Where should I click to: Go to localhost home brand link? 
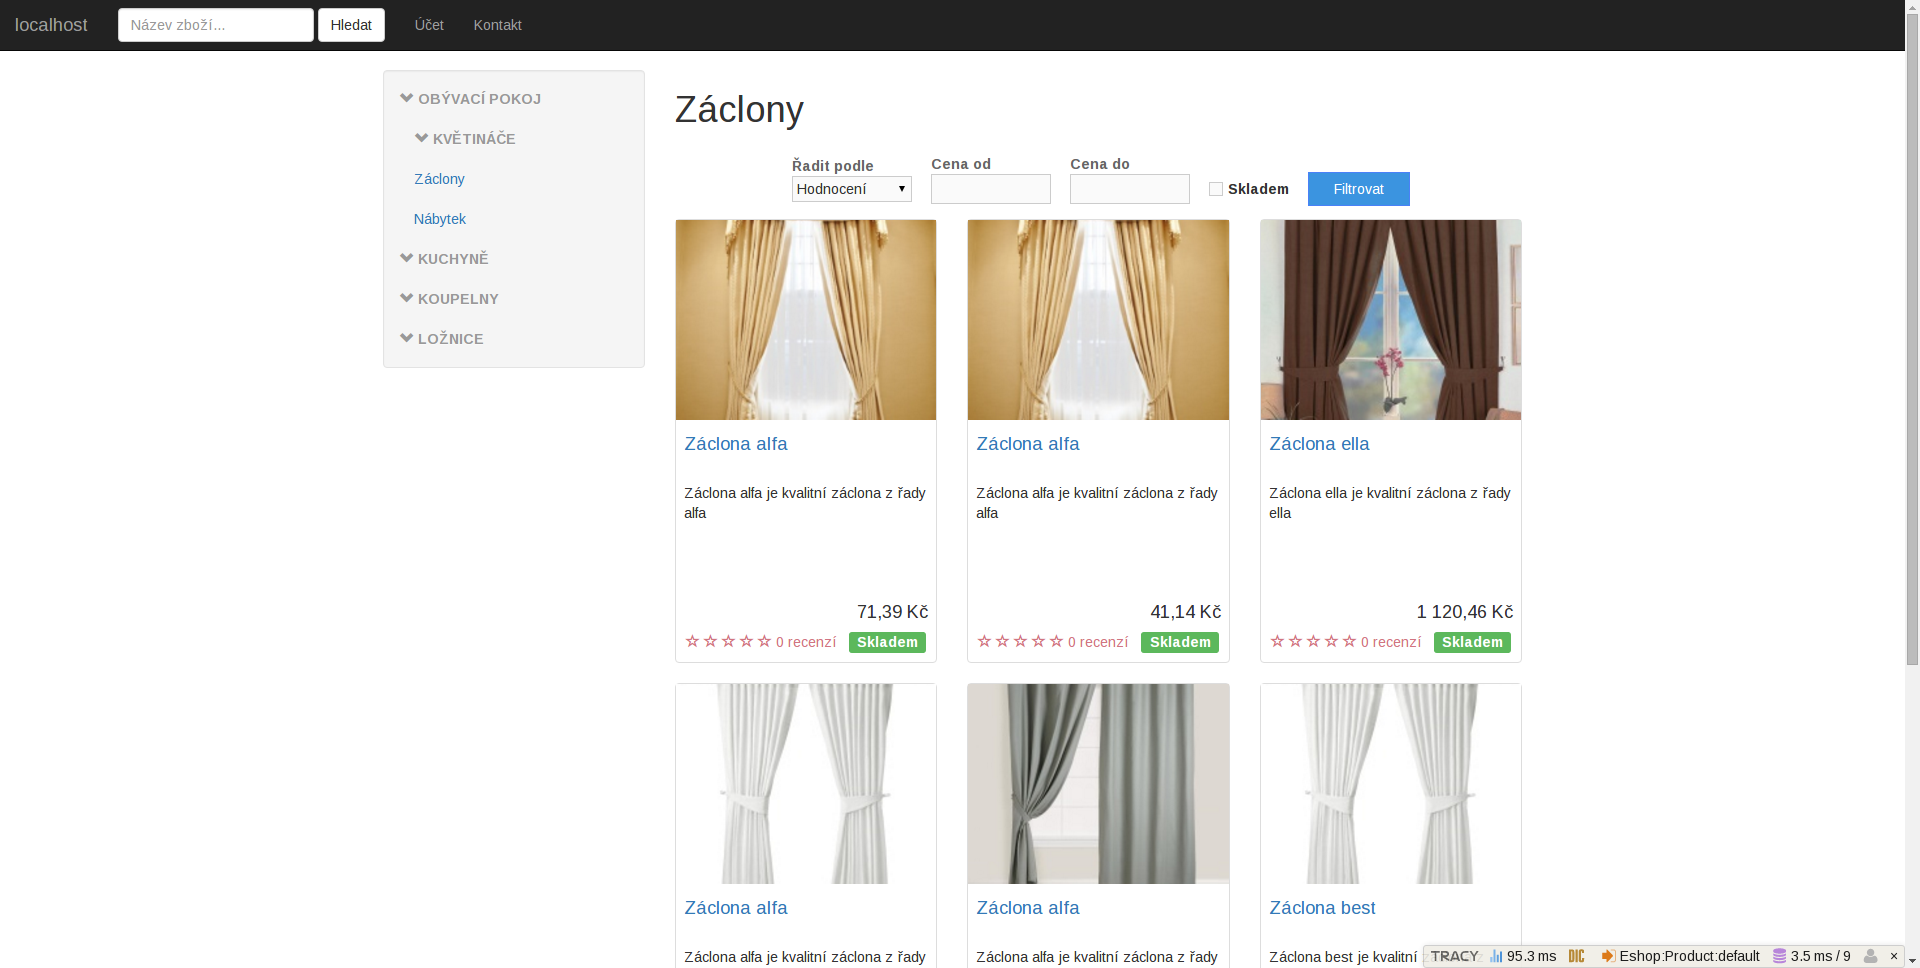(x=51, y=25)
